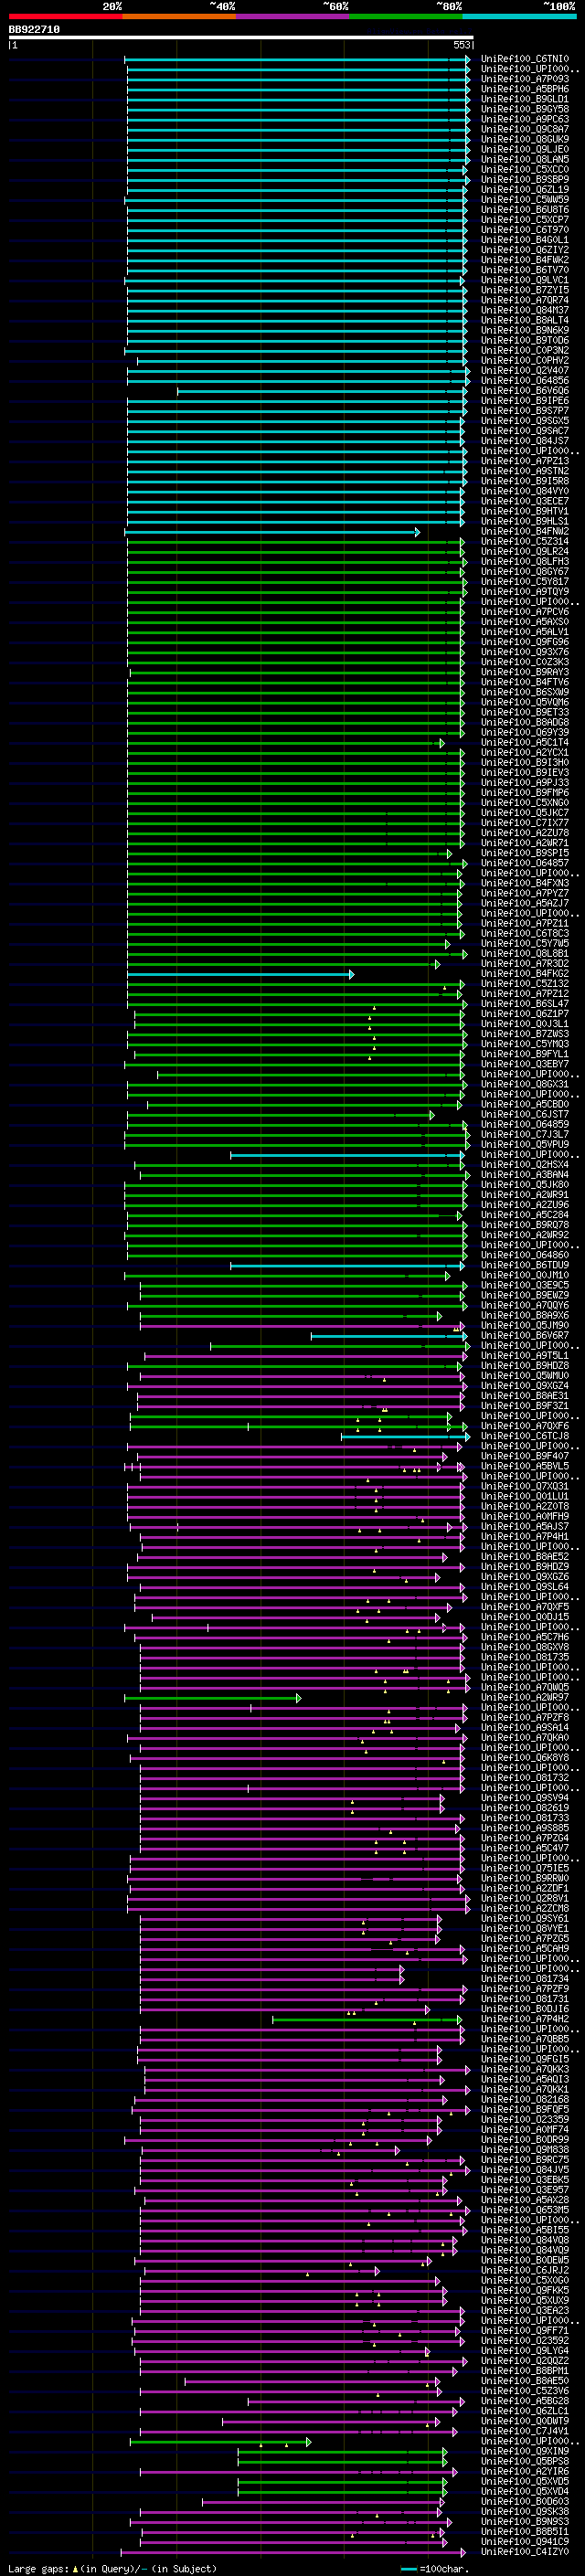This screenshot has height=2576, width=585.
Task: Open UniRef100_Q9SL64 hit
Action: point(525,1587)
